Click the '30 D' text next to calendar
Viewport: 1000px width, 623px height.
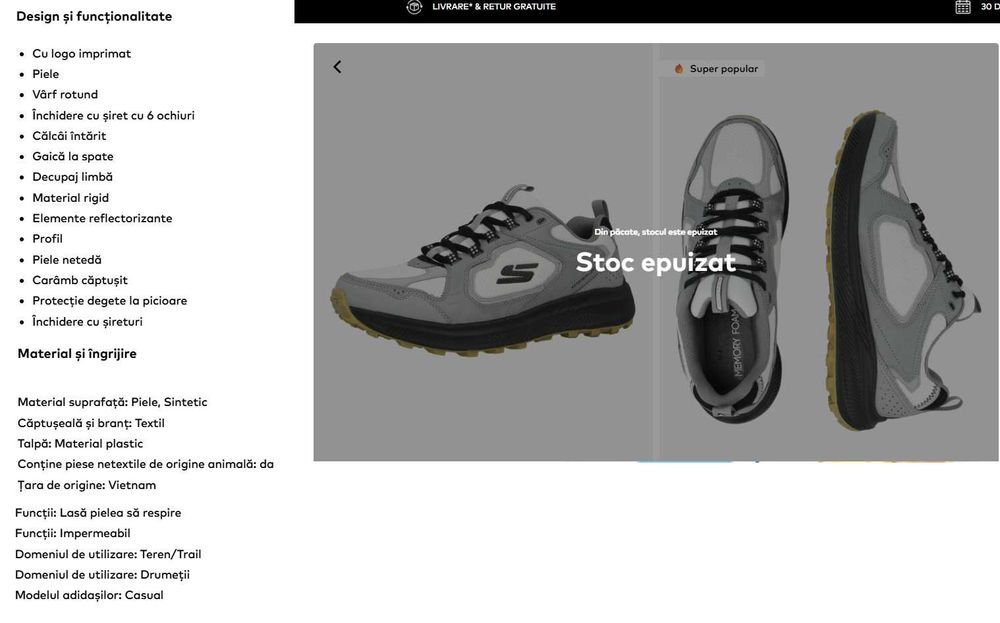coord(990,6)
